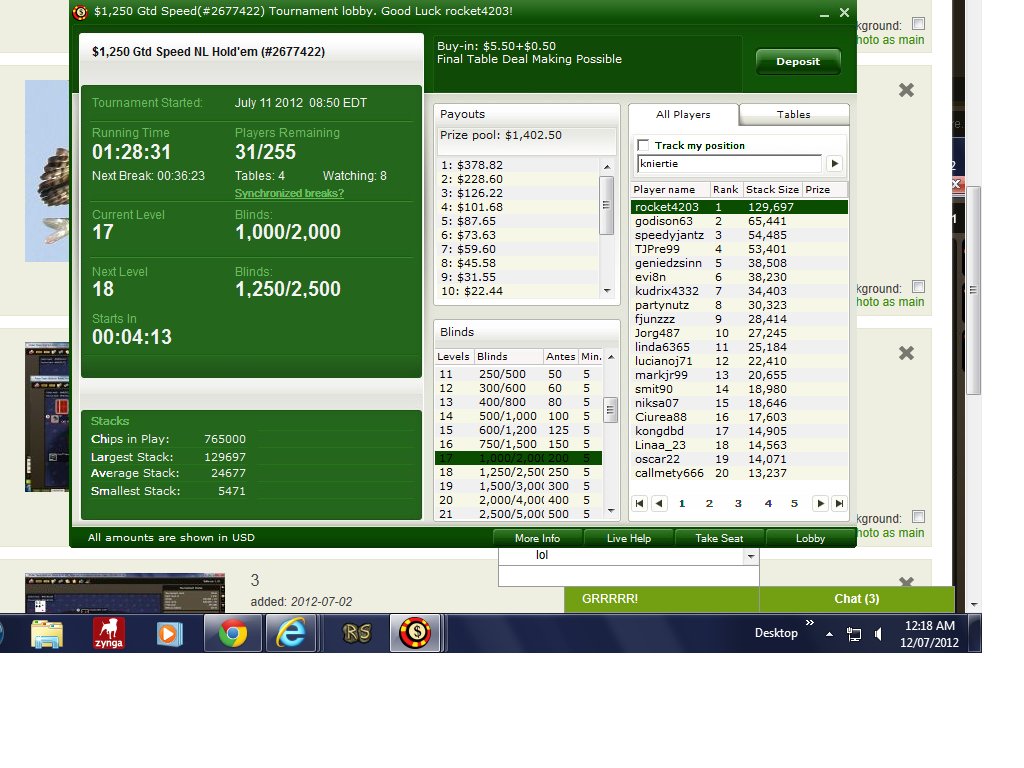The width and height of the screenshot is (1024, 768).
Task: Tick the bottom background checkbox on the webpage
Action: coord(918,517)
